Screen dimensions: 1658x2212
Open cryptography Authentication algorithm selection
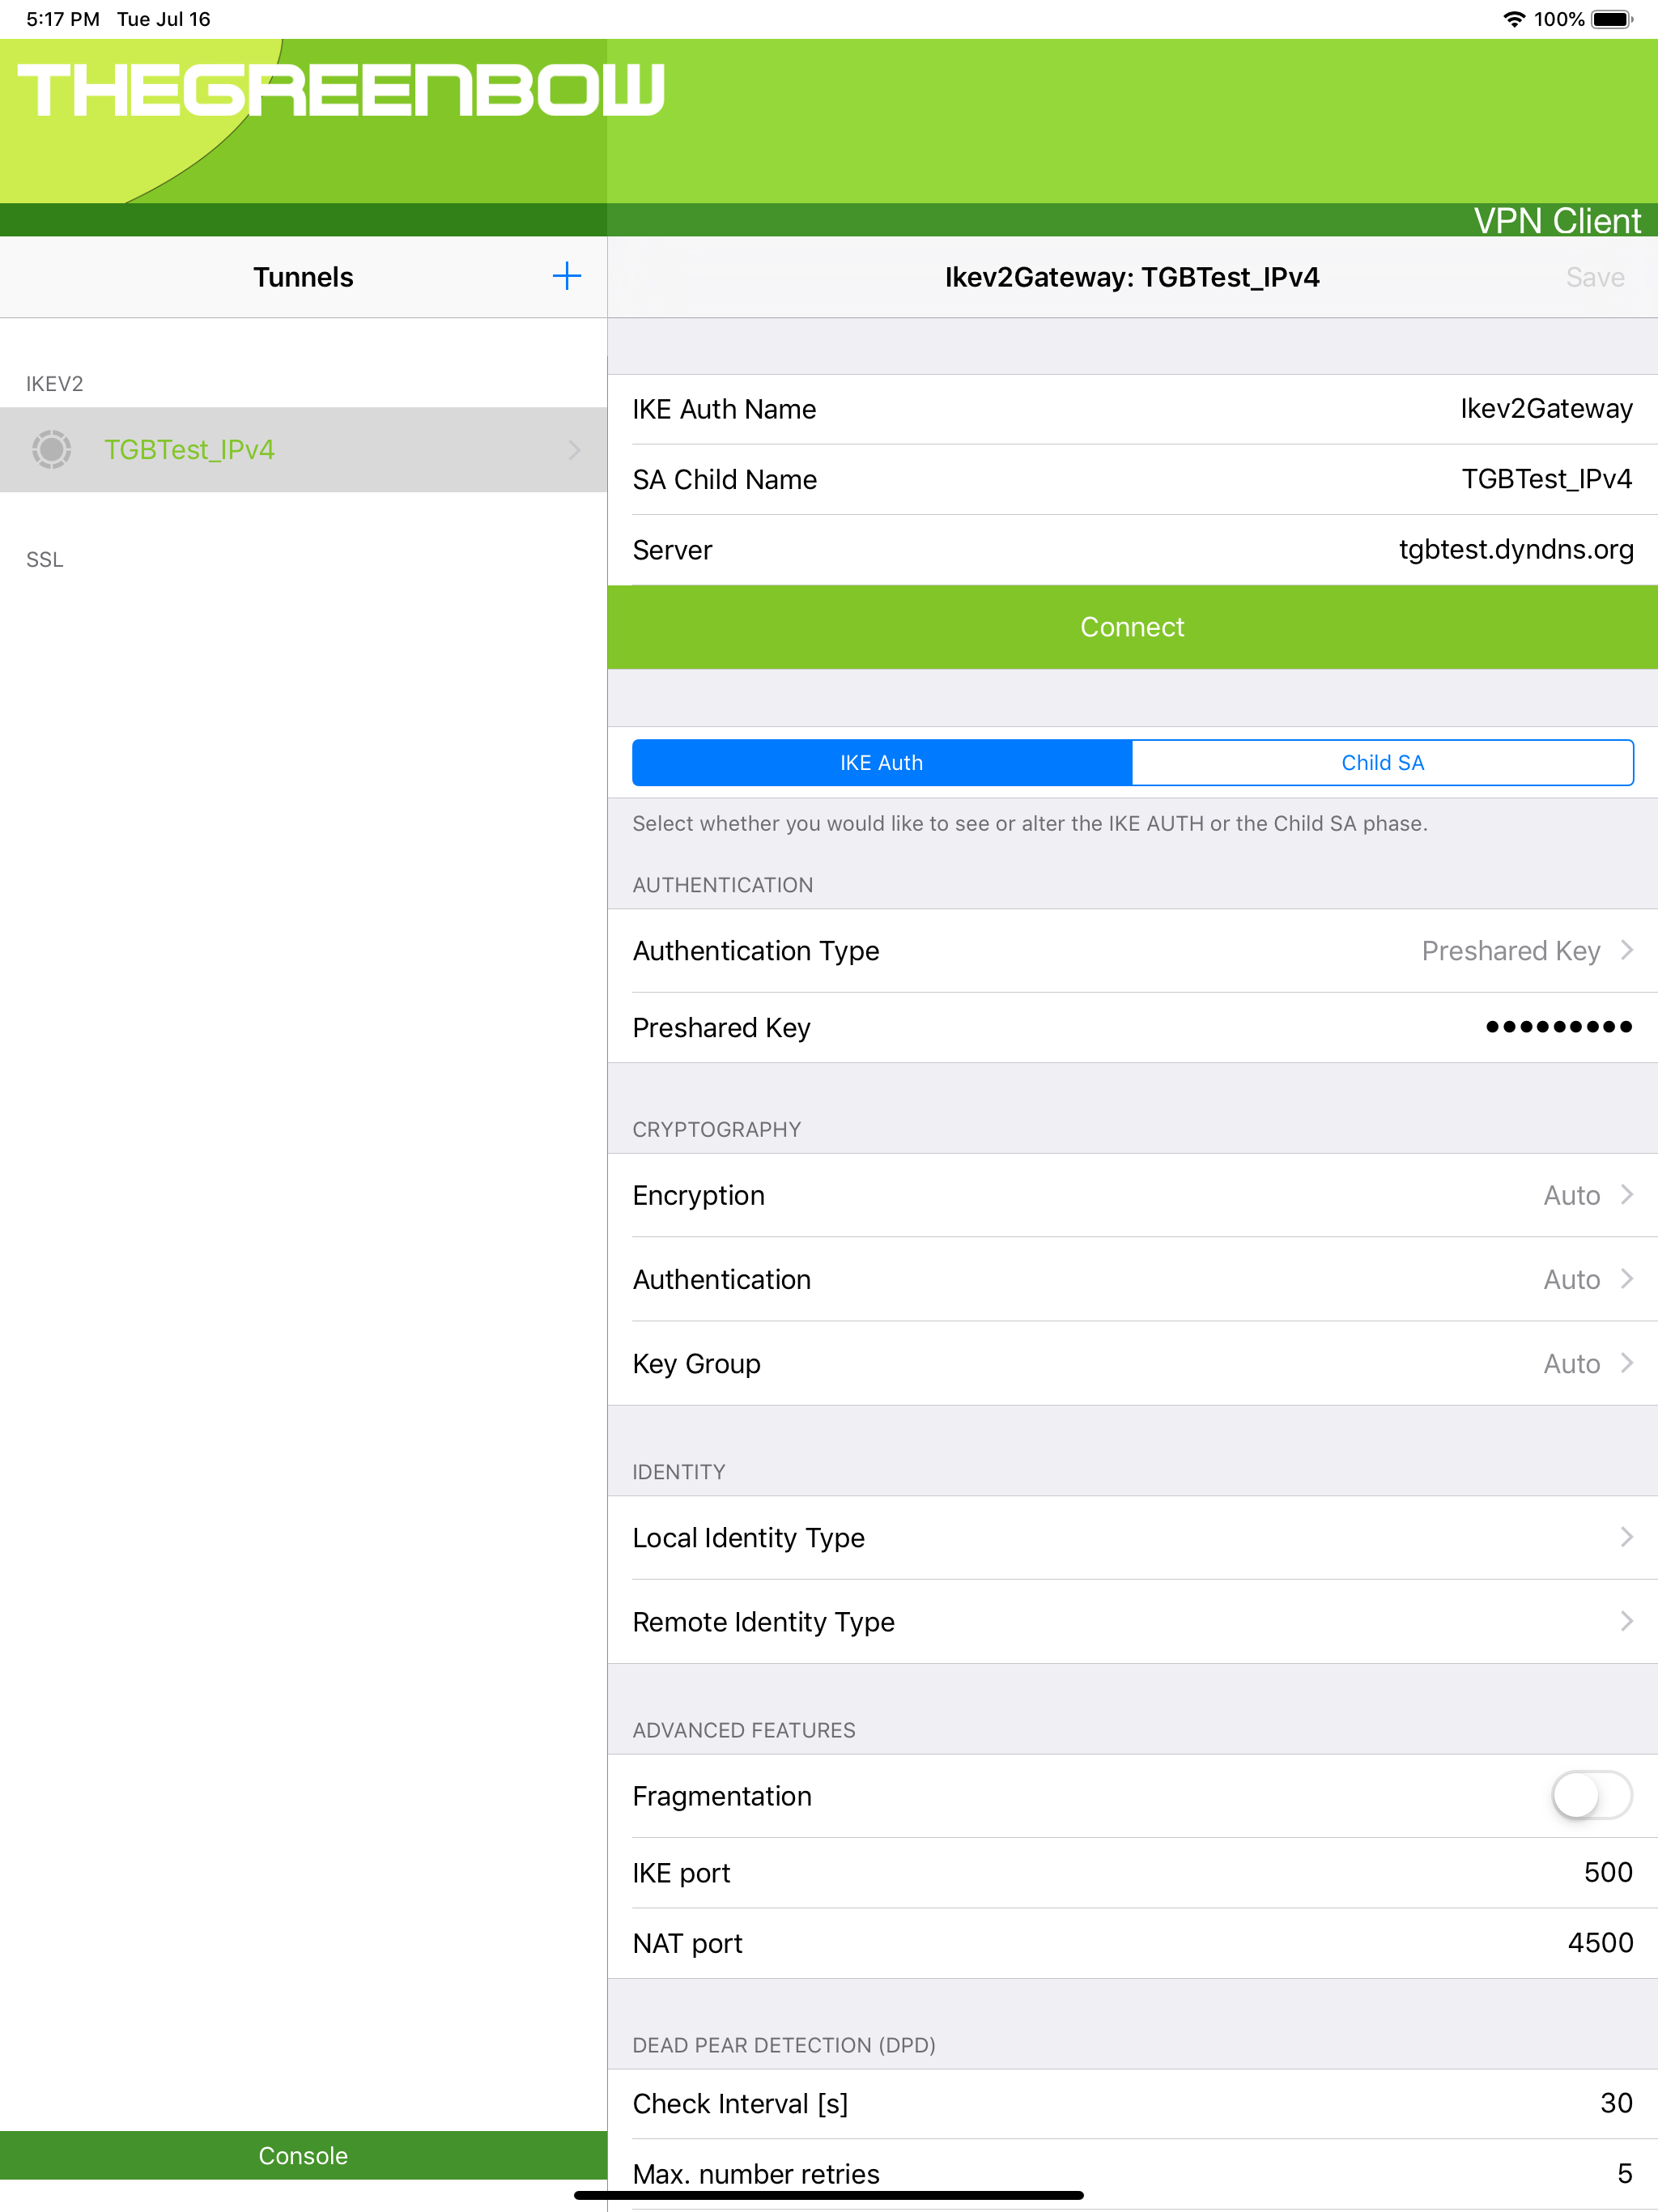pyautogui.click(x=1132, y=1279)
